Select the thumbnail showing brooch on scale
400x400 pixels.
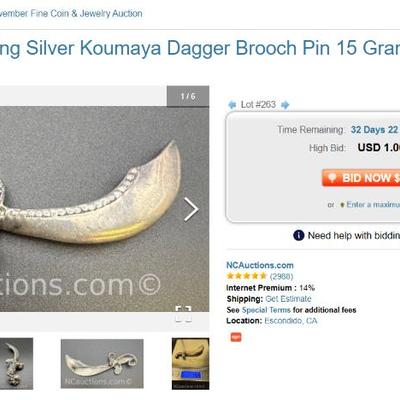[x=190, y=364]
